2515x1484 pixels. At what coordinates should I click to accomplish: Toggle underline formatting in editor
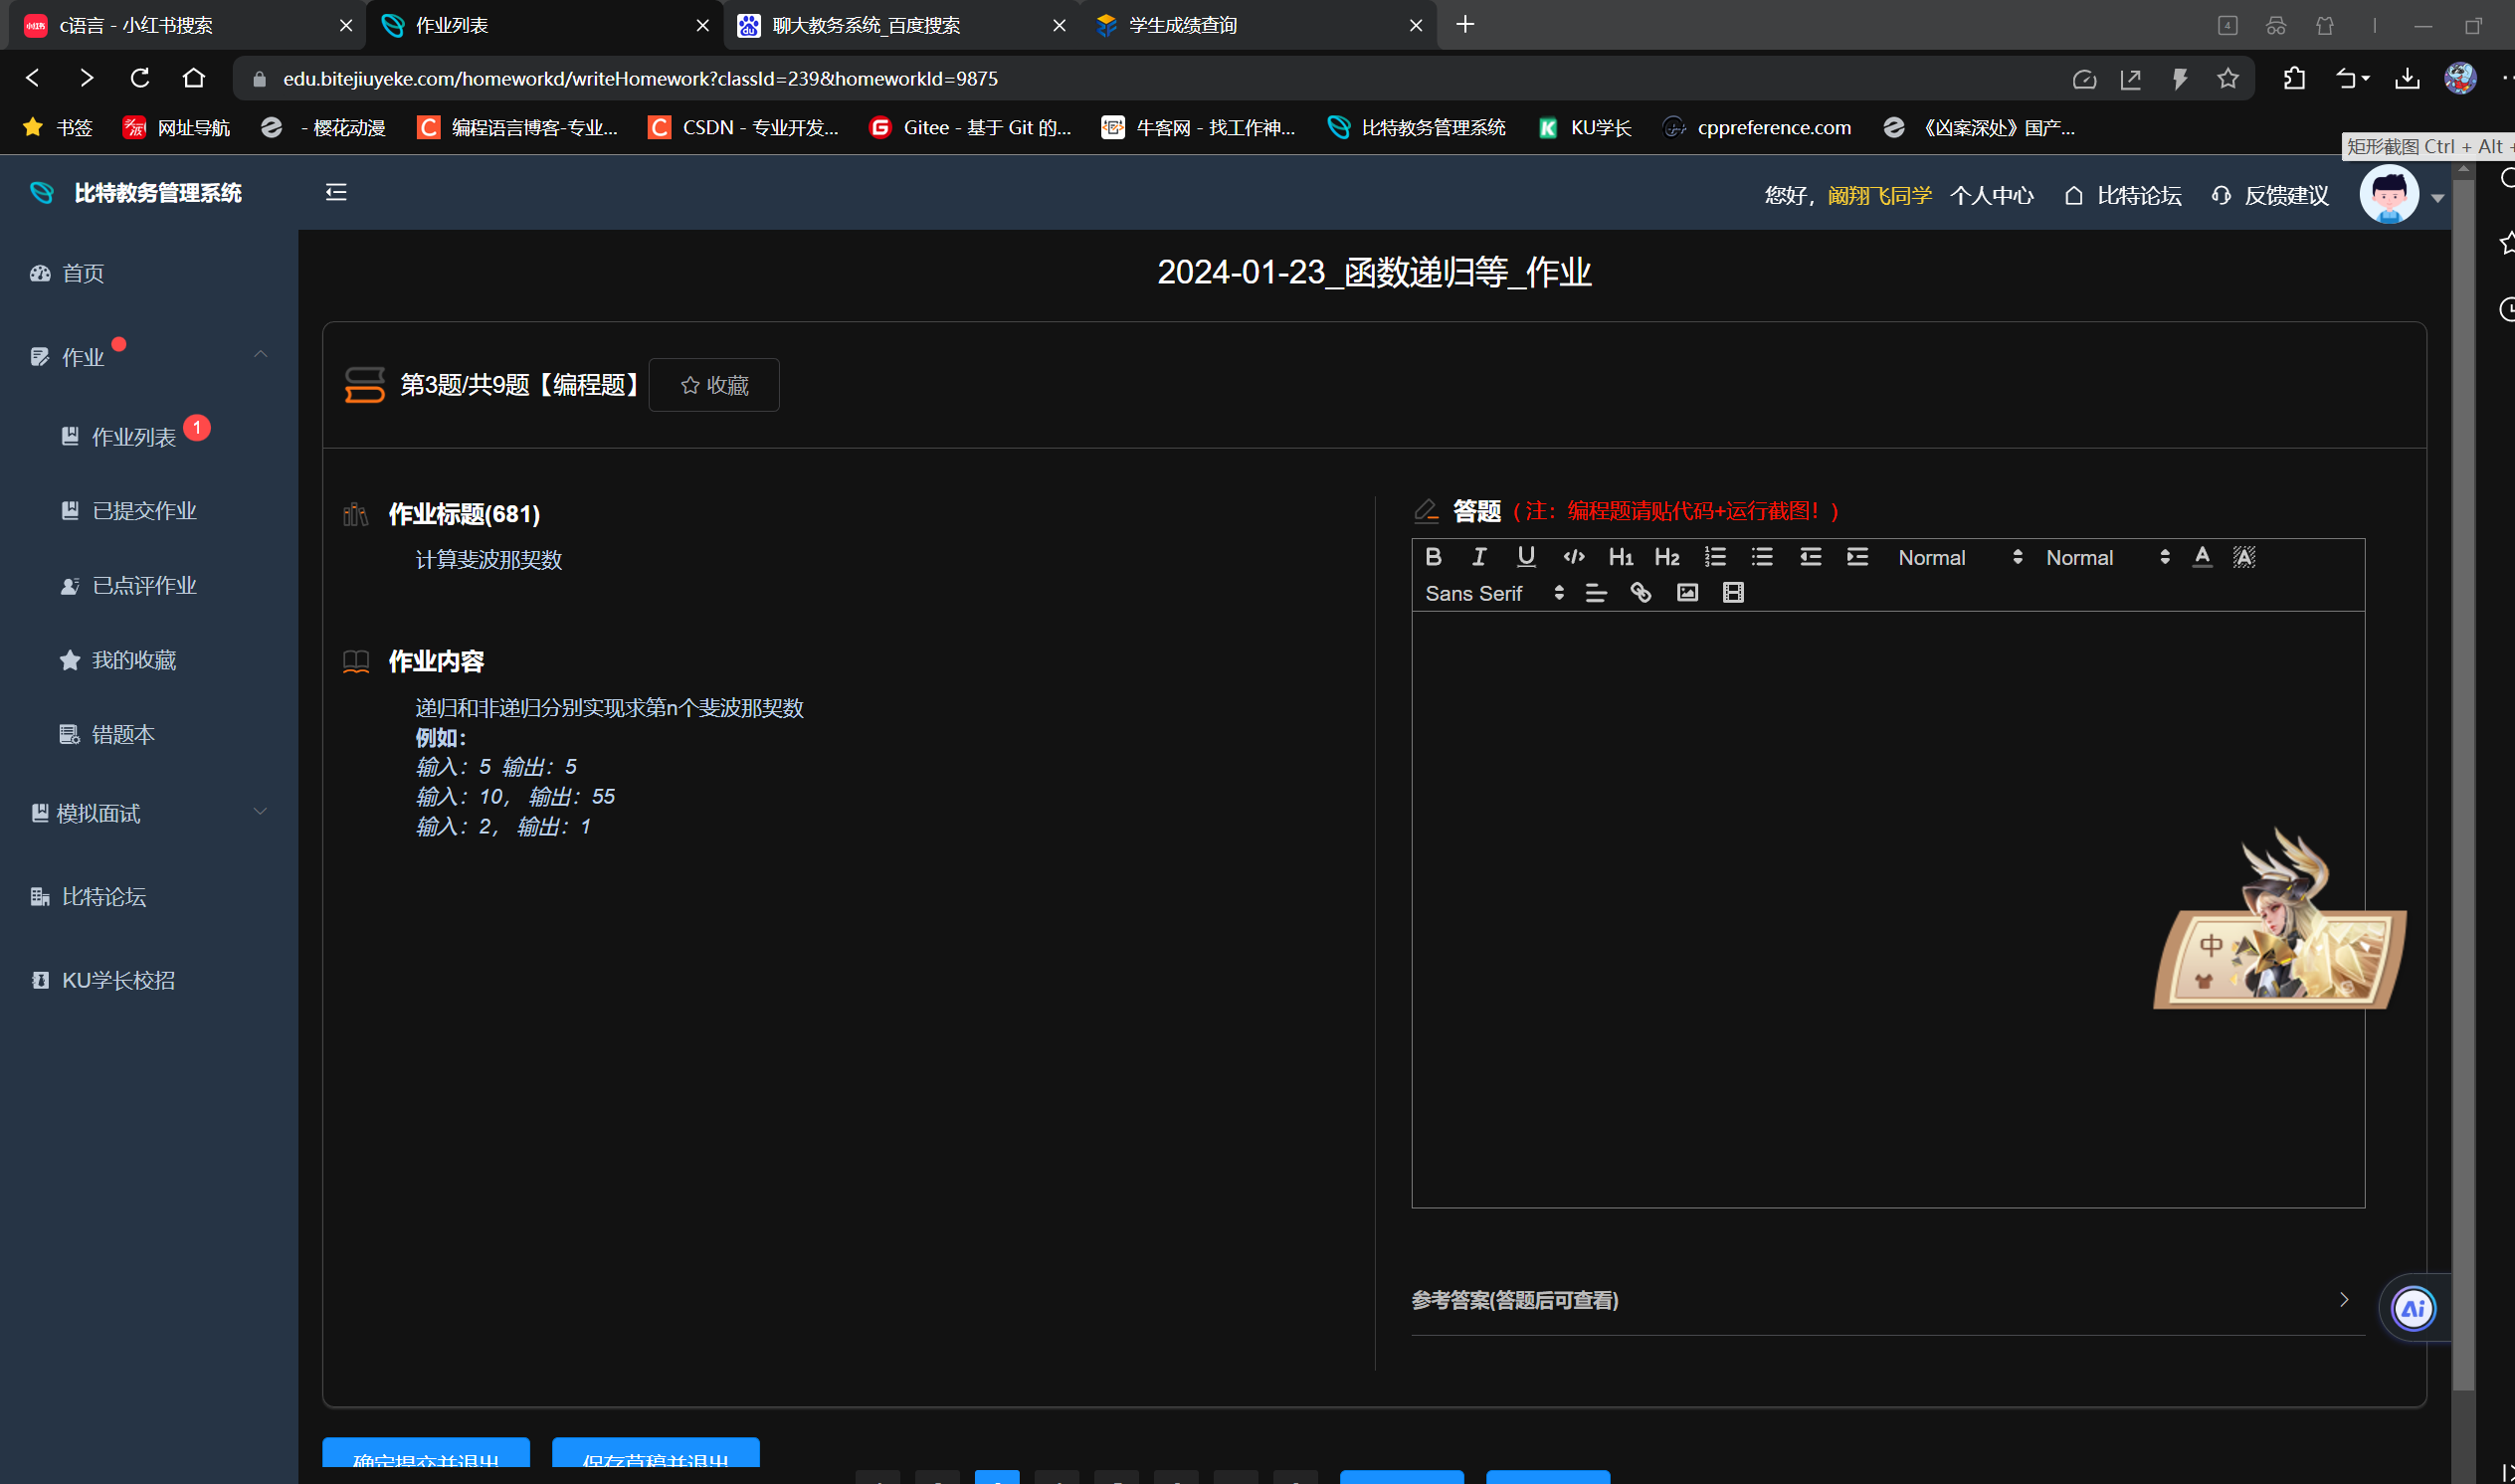1526,557
